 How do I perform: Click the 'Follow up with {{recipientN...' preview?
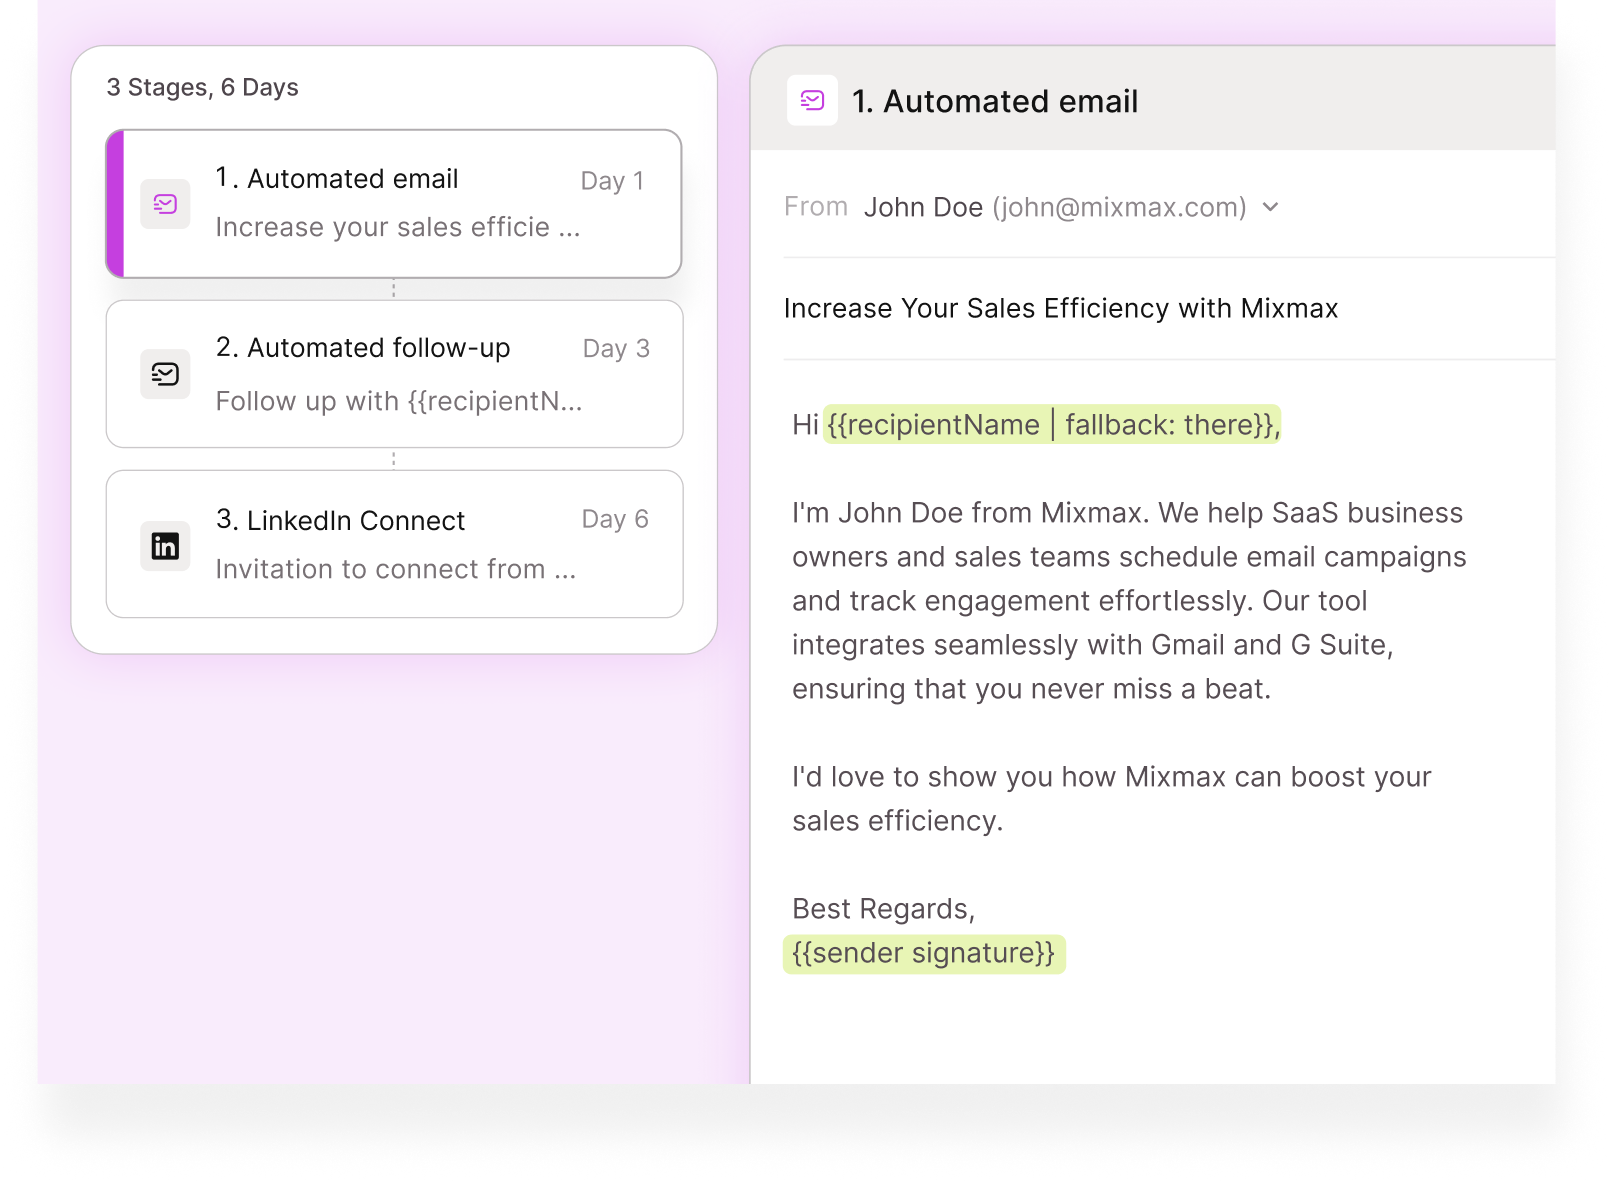click(x=398, y=402)
